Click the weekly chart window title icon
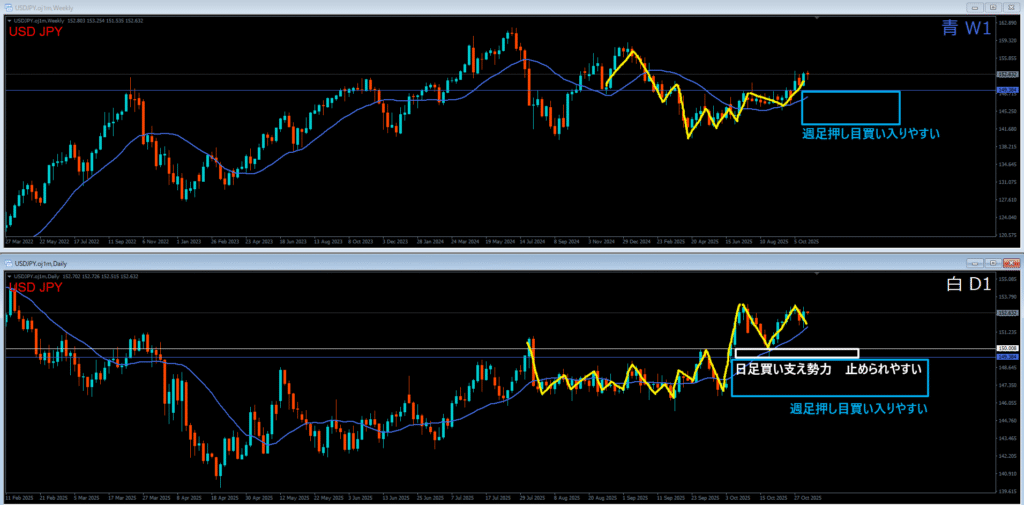The height and width of the screenshot is (505, 1024). pos(8,6)
